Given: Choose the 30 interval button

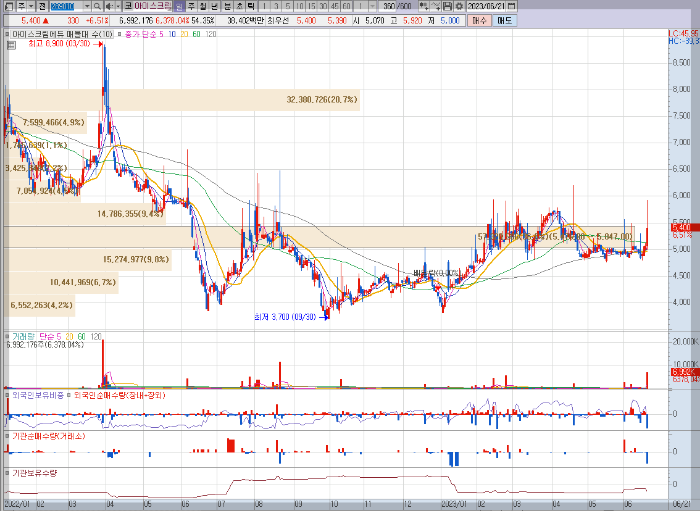Looking at the screenshot, I should point(323,6).
